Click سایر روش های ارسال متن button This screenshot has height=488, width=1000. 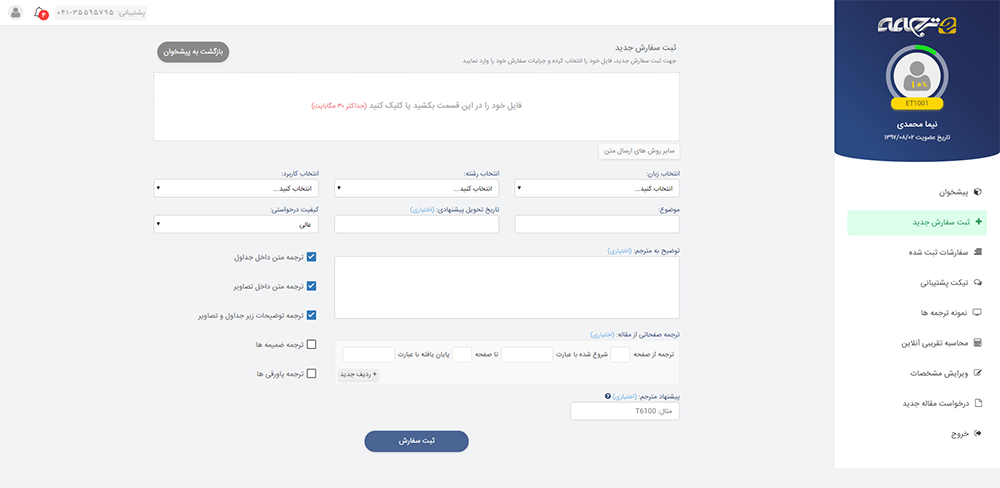[639, 151]
